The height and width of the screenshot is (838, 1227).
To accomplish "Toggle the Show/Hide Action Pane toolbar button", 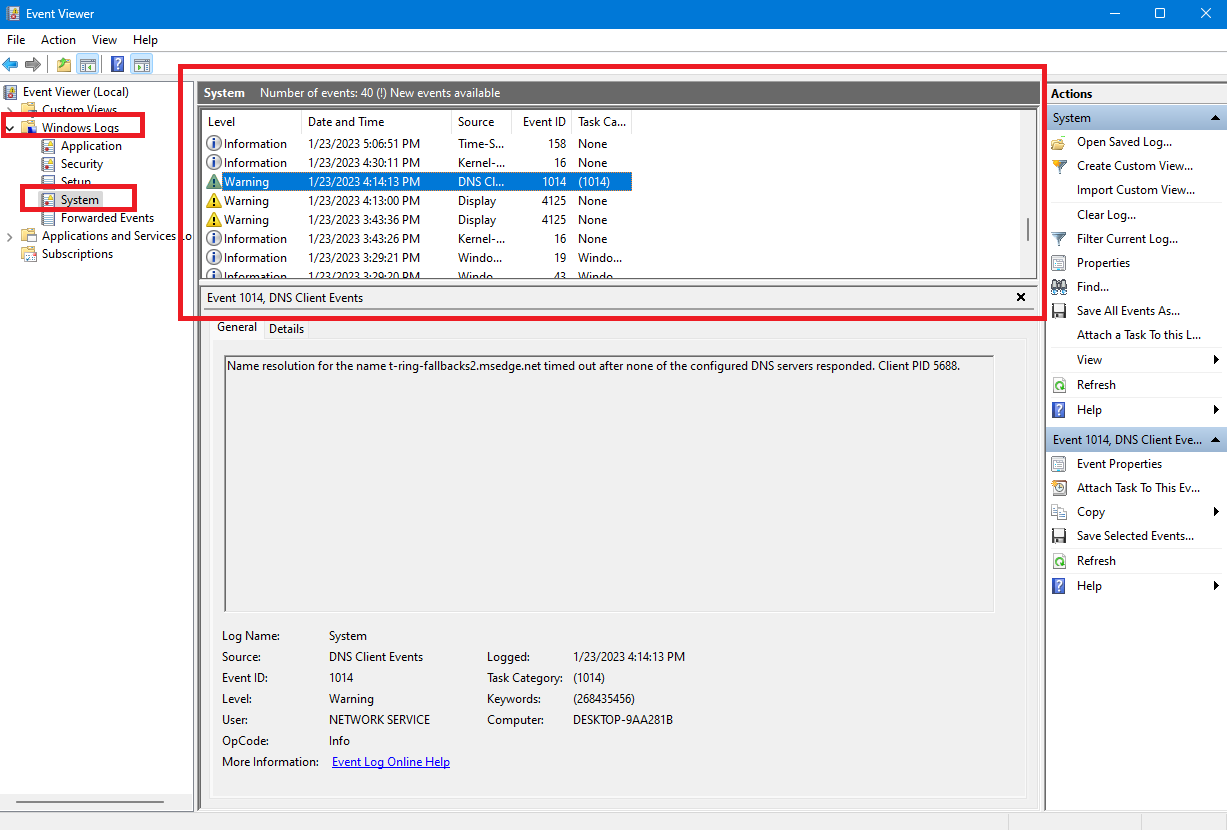I will [x=142, y=65].
